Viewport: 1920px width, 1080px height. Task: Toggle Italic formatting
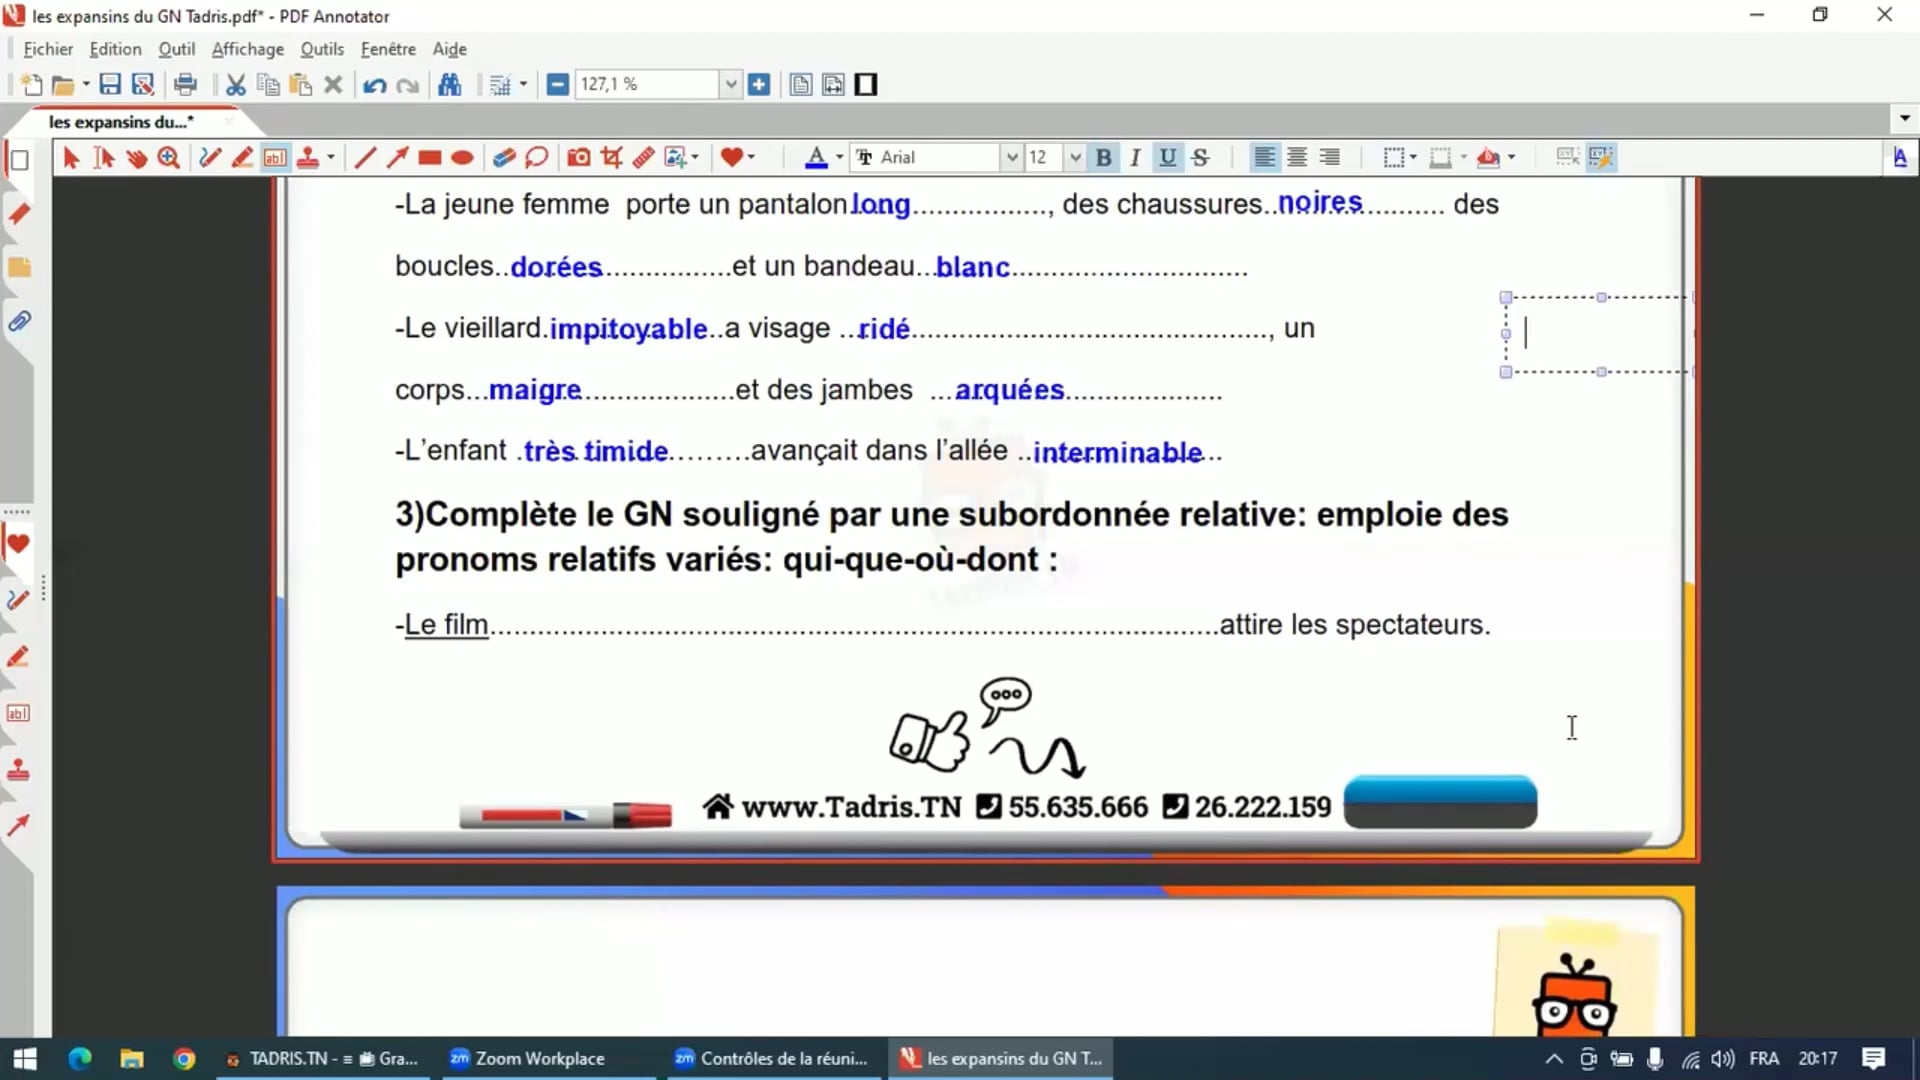[x=1135, y=157]
